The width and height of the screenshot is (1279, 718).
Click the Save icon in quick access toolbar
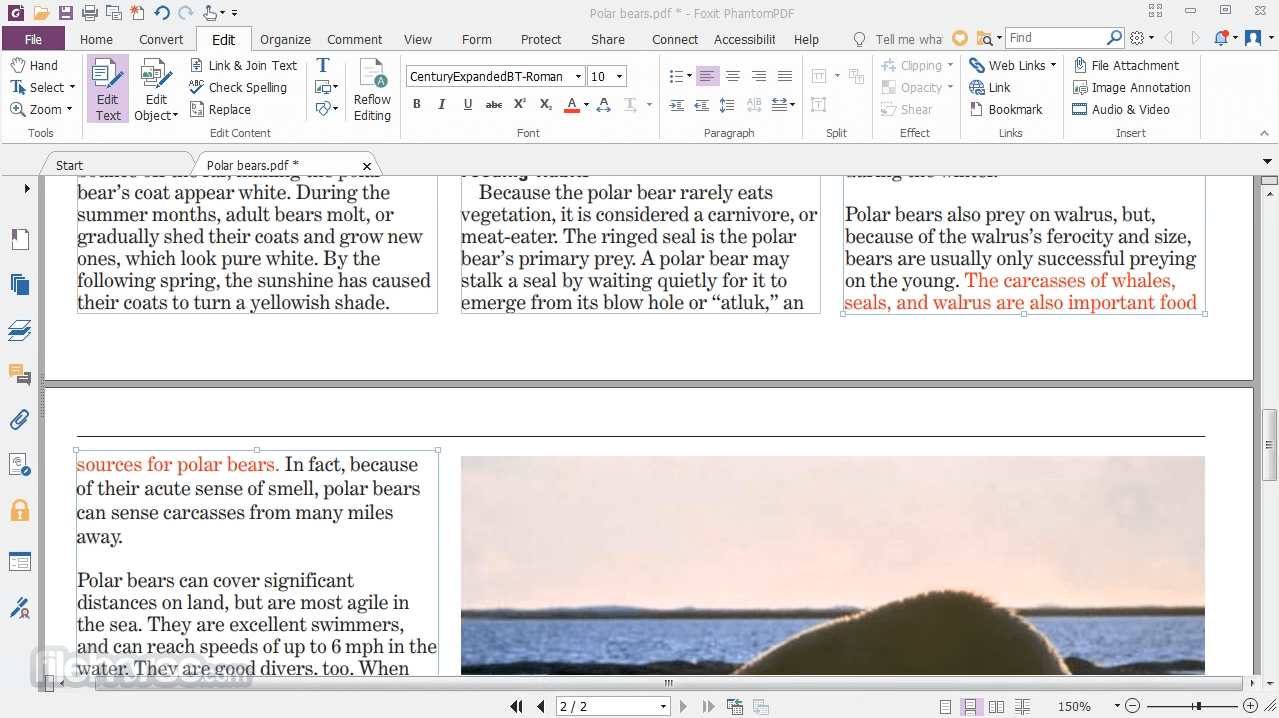65,13
